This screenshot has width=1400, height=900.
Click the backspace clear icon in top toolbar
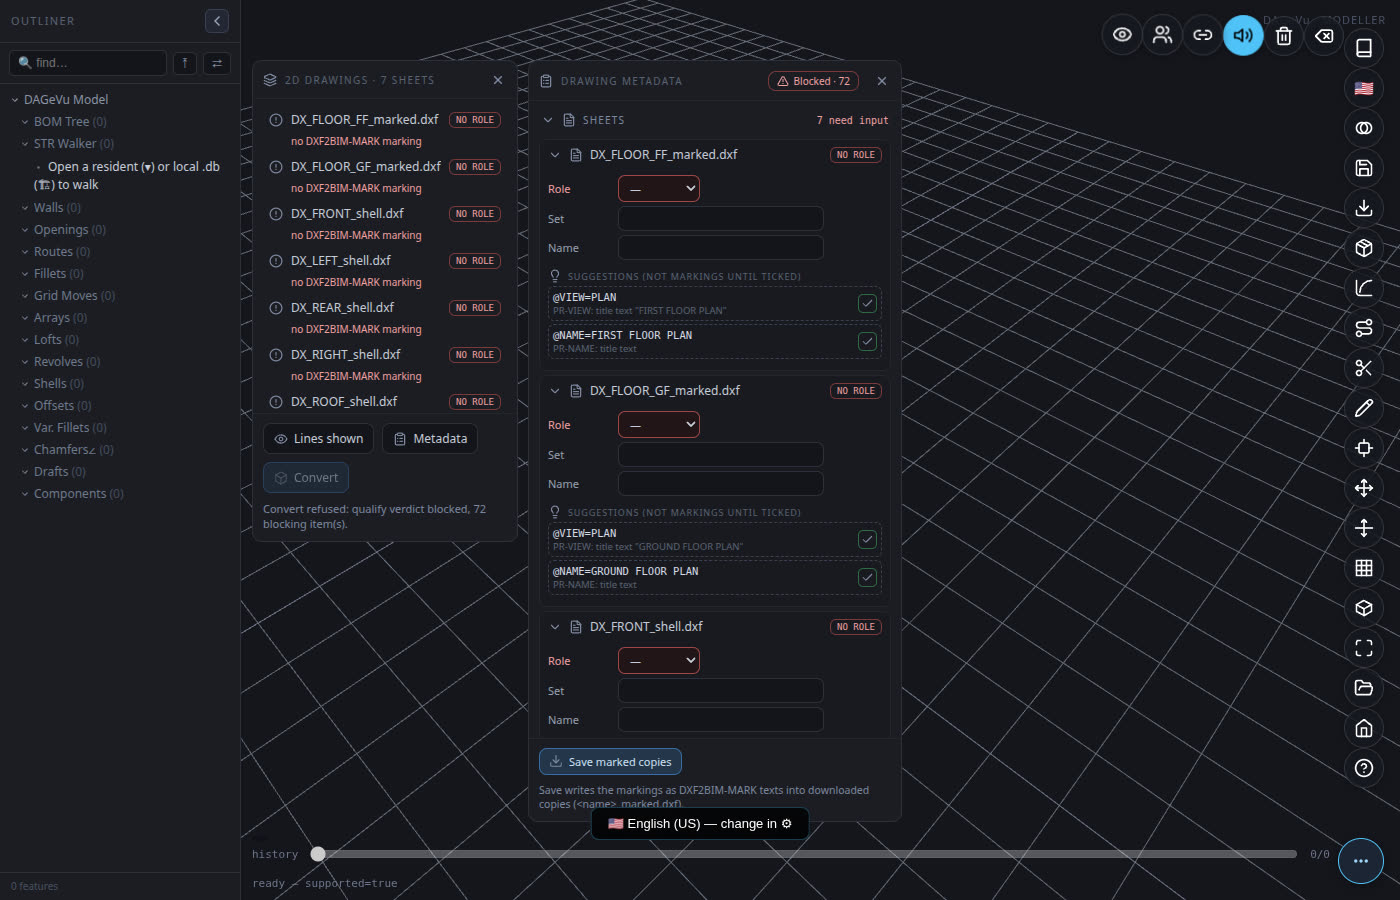click(1324, 36)
